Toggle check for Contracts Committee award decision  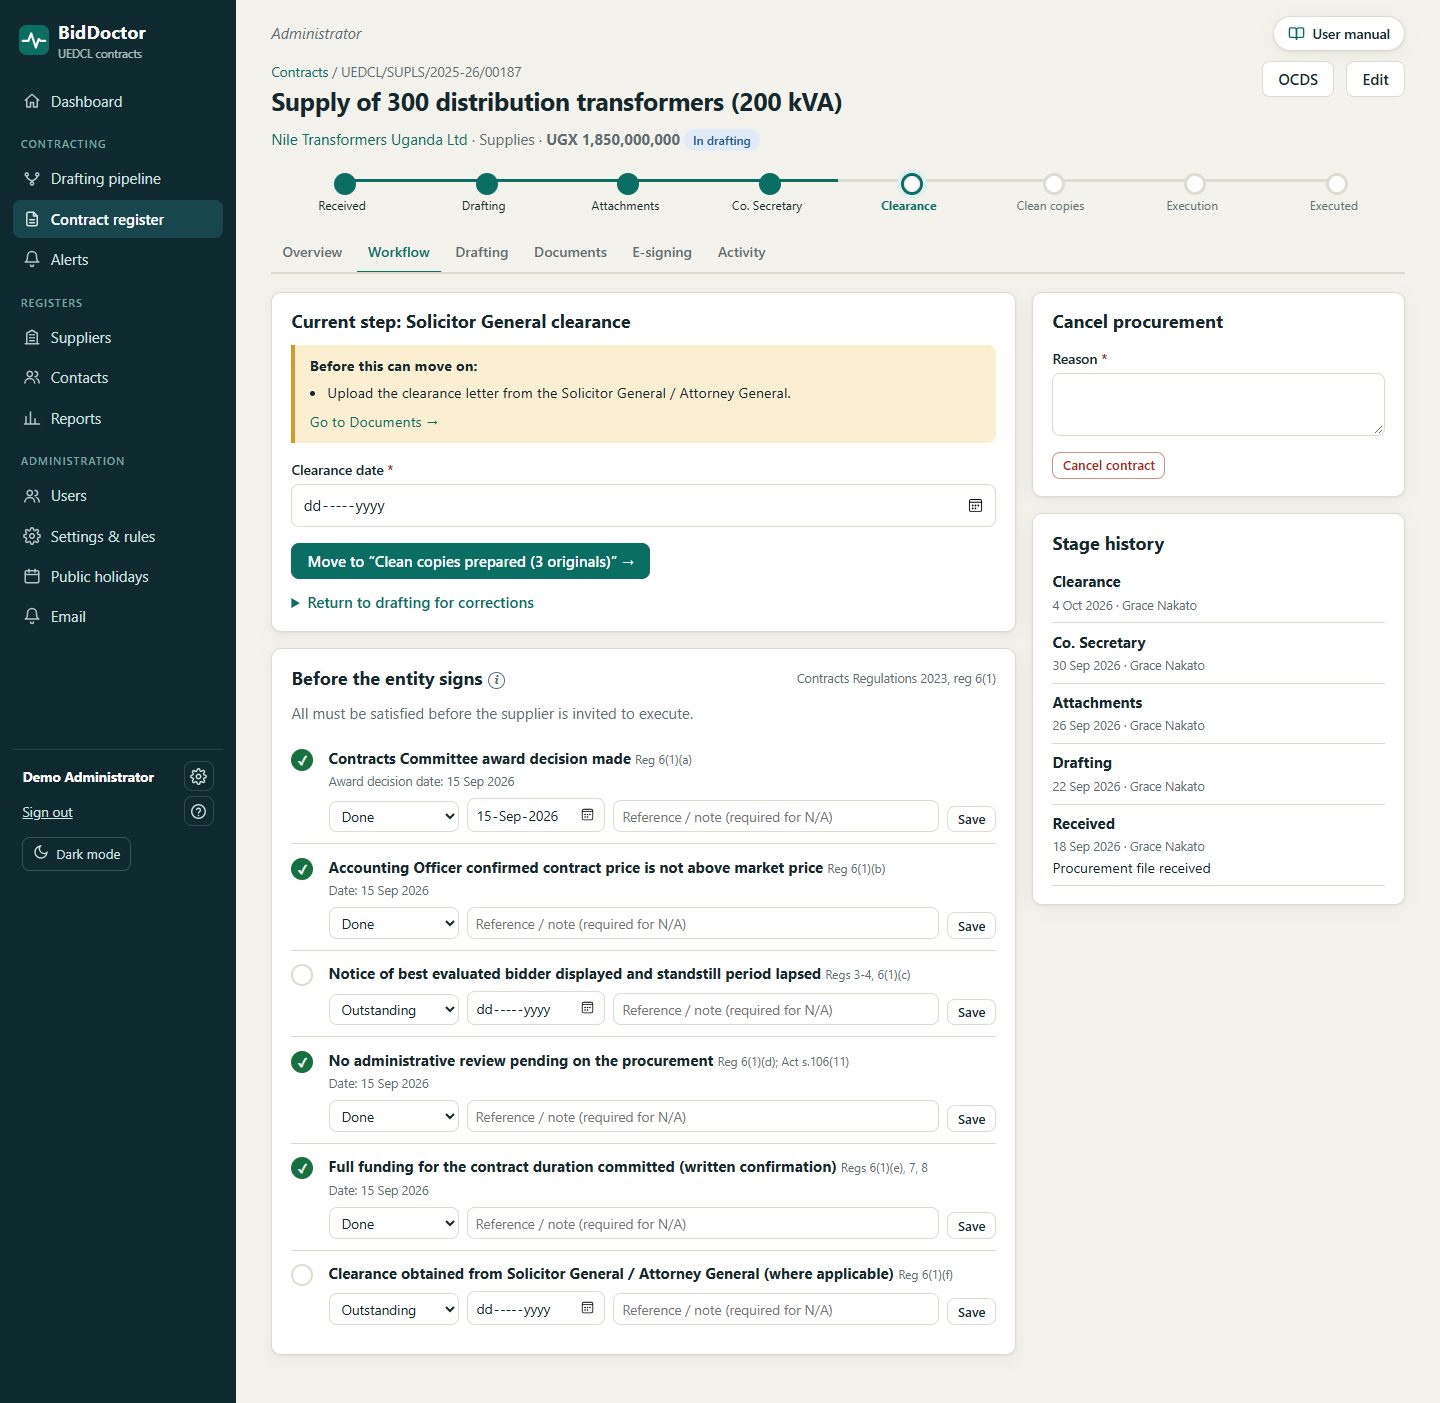pyautogui.click(x=302, y=760)
